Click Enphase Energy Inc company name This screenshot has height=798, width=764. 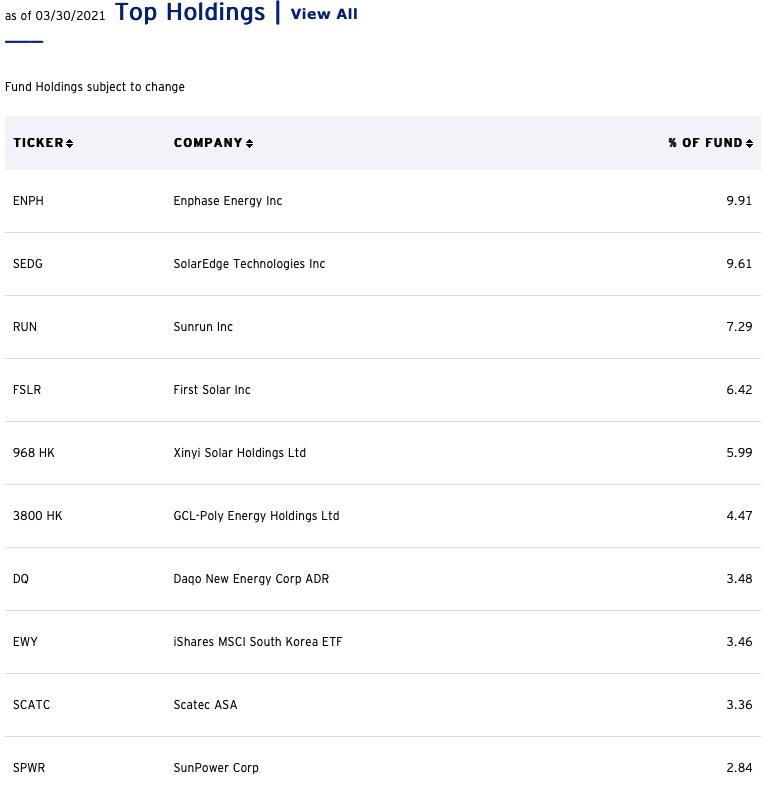228,201
